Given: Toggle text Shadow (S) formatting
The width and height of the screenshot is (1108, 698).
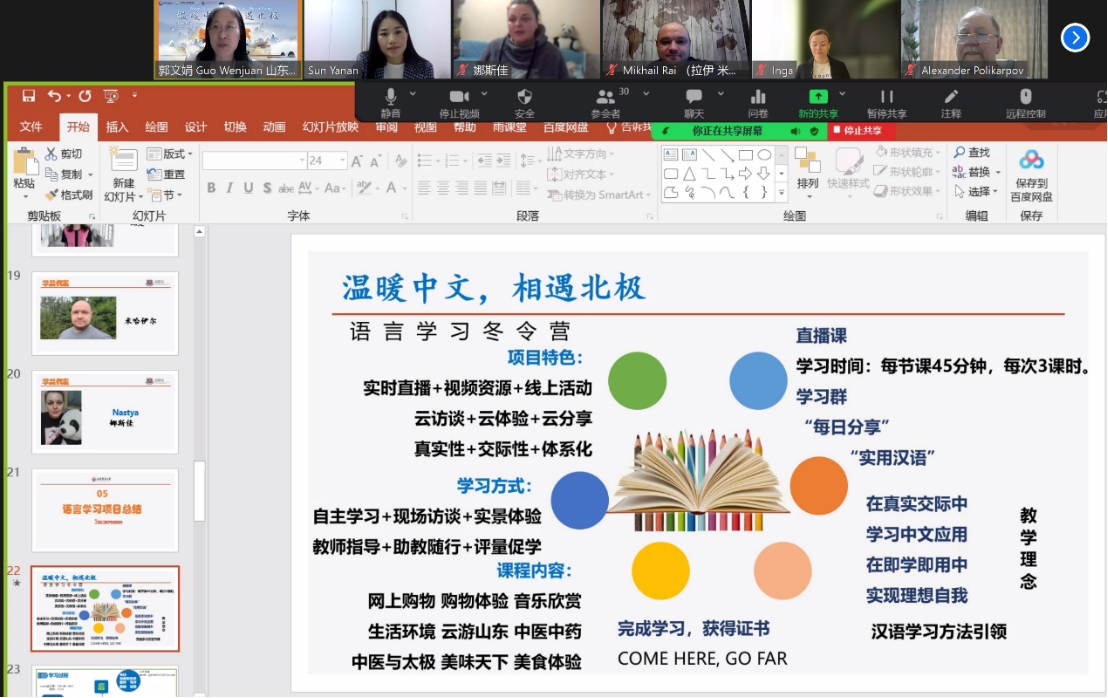Looking at the screenshot, I should point(267,187).
